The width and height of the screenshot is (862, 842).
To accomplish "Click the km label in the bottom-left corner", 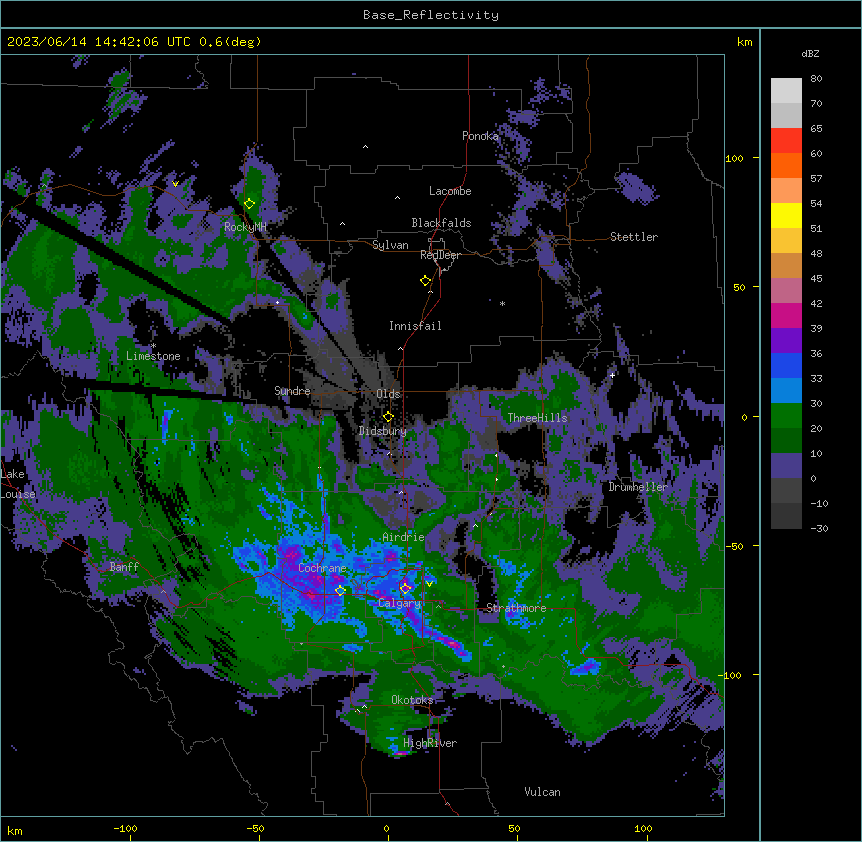I will [x=15, y=831].
